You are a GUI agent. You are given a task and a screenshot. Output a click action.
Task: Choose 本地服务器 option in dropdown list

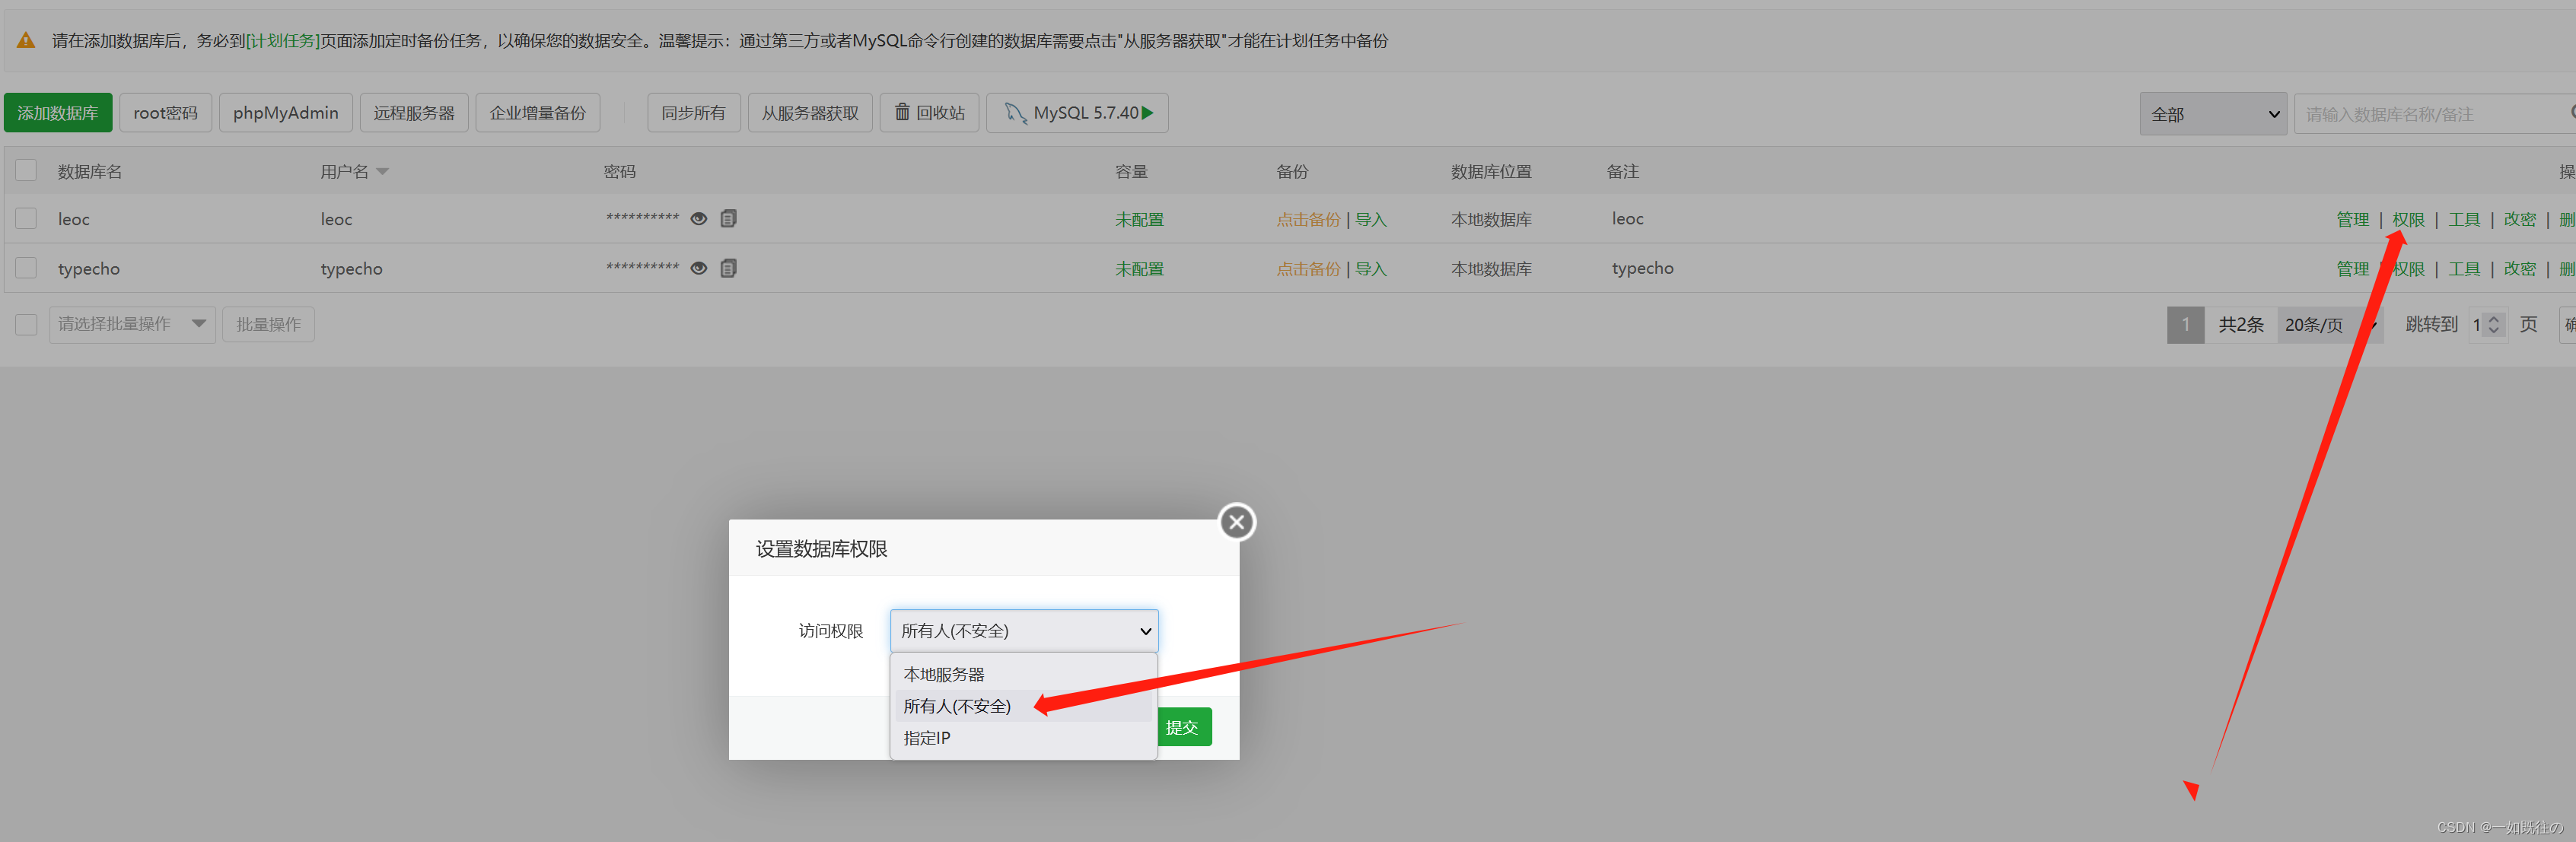(x=1023, y=674)
